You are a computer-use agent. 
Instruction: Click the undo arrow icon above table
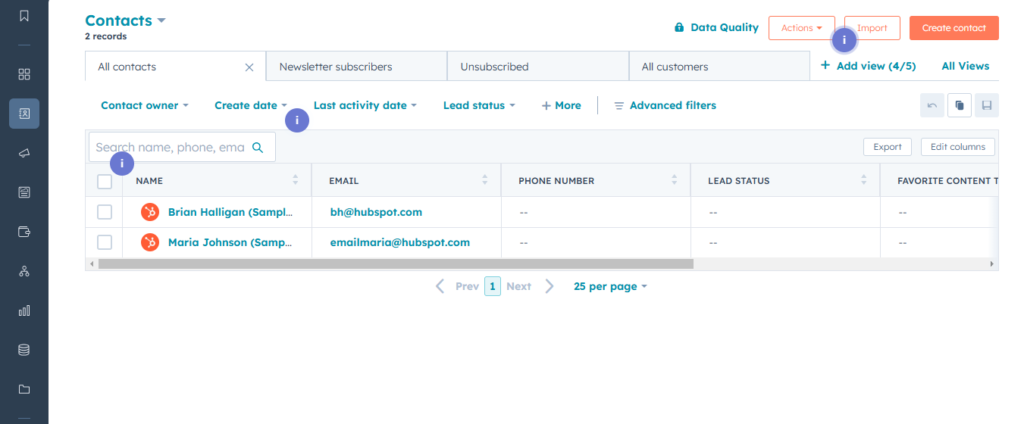tap(932, 105)
